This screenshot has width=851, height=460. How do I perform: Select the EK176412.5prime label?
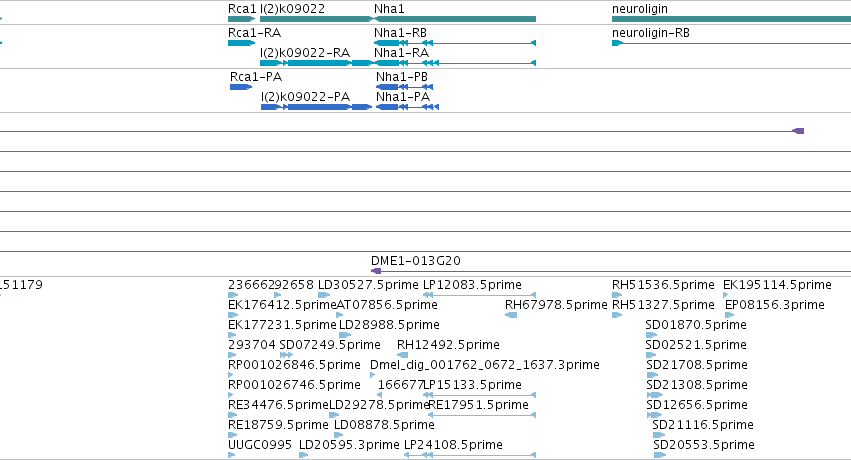pyautogui.click(x=282, y=305)
